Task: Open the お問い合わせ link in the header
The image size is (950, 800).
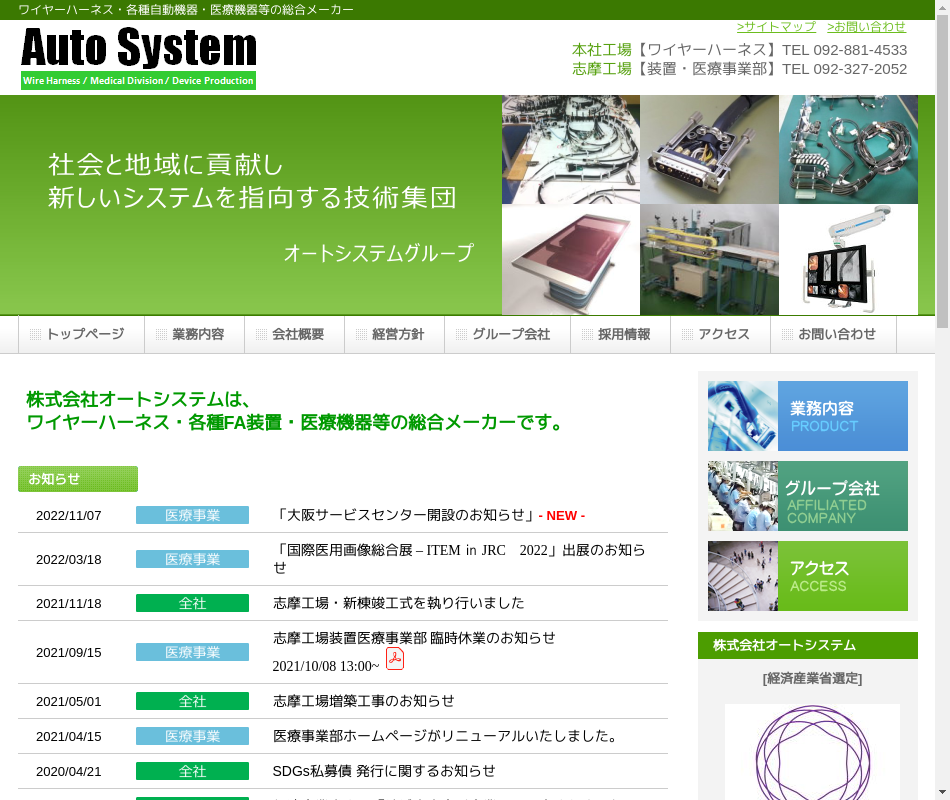Action: click(866, 27)
